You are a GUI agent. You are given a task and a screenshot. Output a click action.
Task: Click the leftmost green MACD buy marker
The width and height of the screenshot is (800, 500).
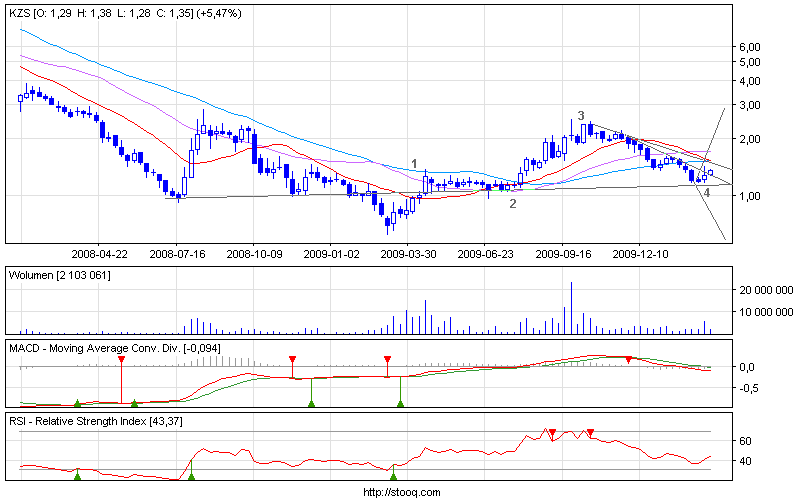[77, 403]
